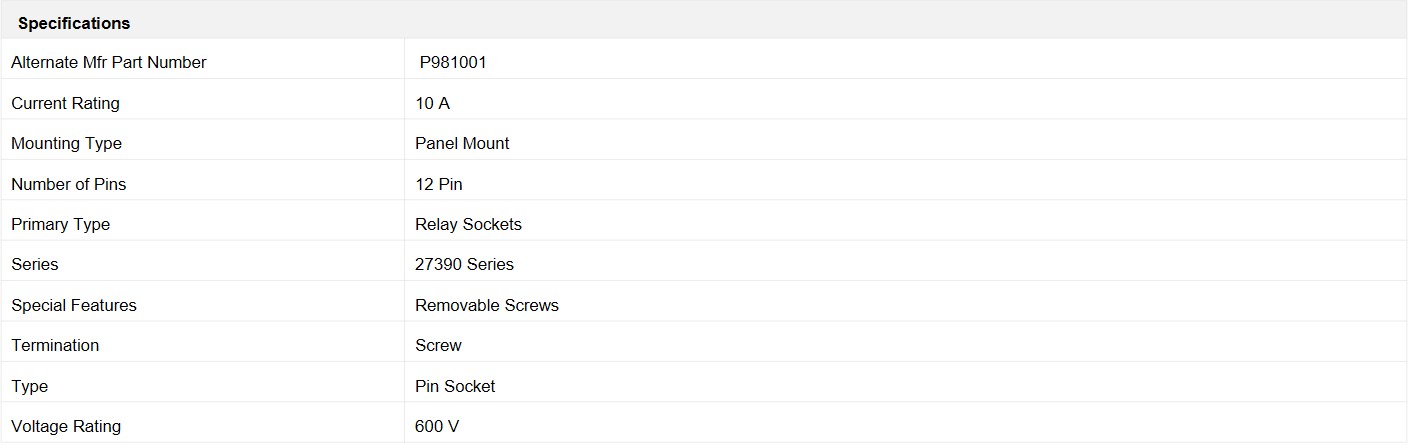Screen dimensions: 1408x448
Task: Click the 10 A current value
Action: pyautogui.click(x=433, y=103)
